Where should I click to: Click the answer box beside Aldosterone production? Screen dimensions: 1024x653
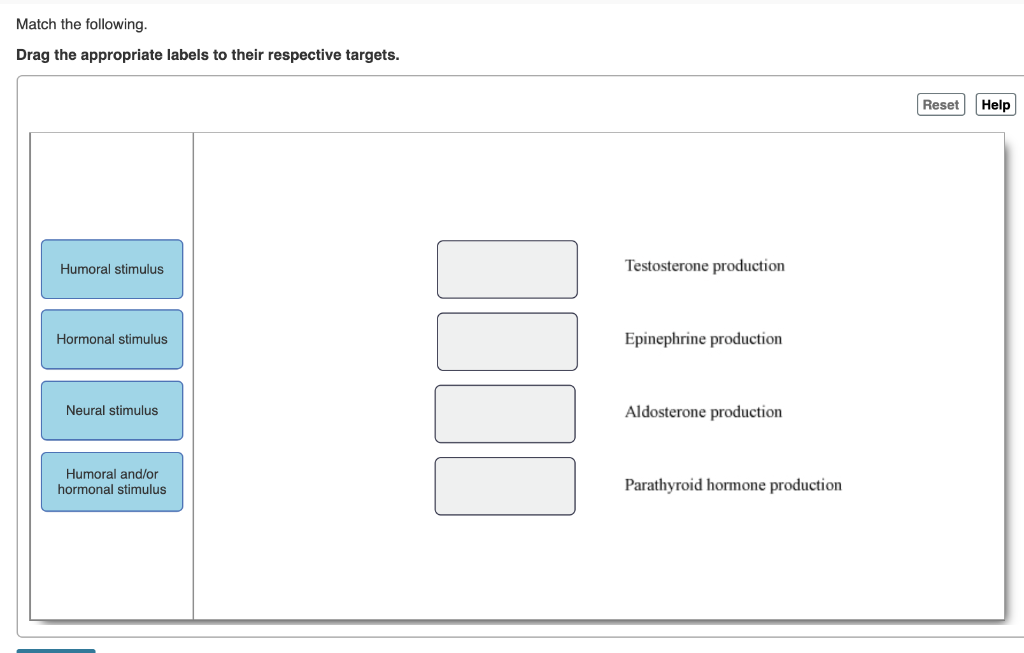505,413
